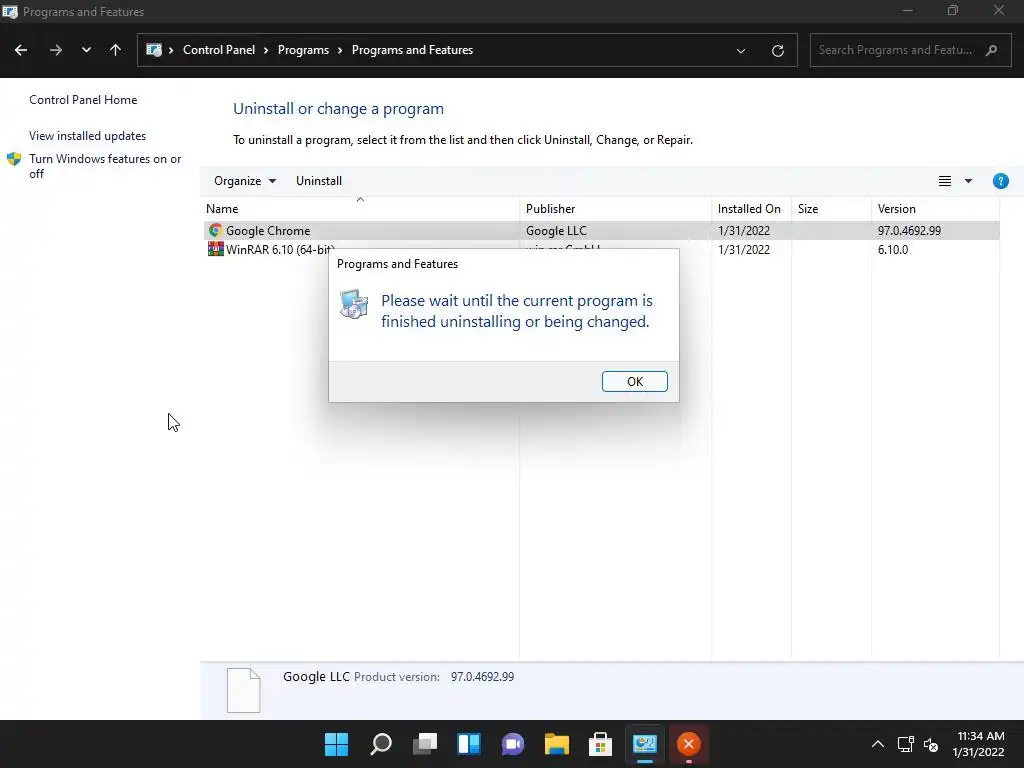This screenshot has width=1024, height=768.
Task: Click the blank file icon in details pane
Action: (x=244, y=690)
